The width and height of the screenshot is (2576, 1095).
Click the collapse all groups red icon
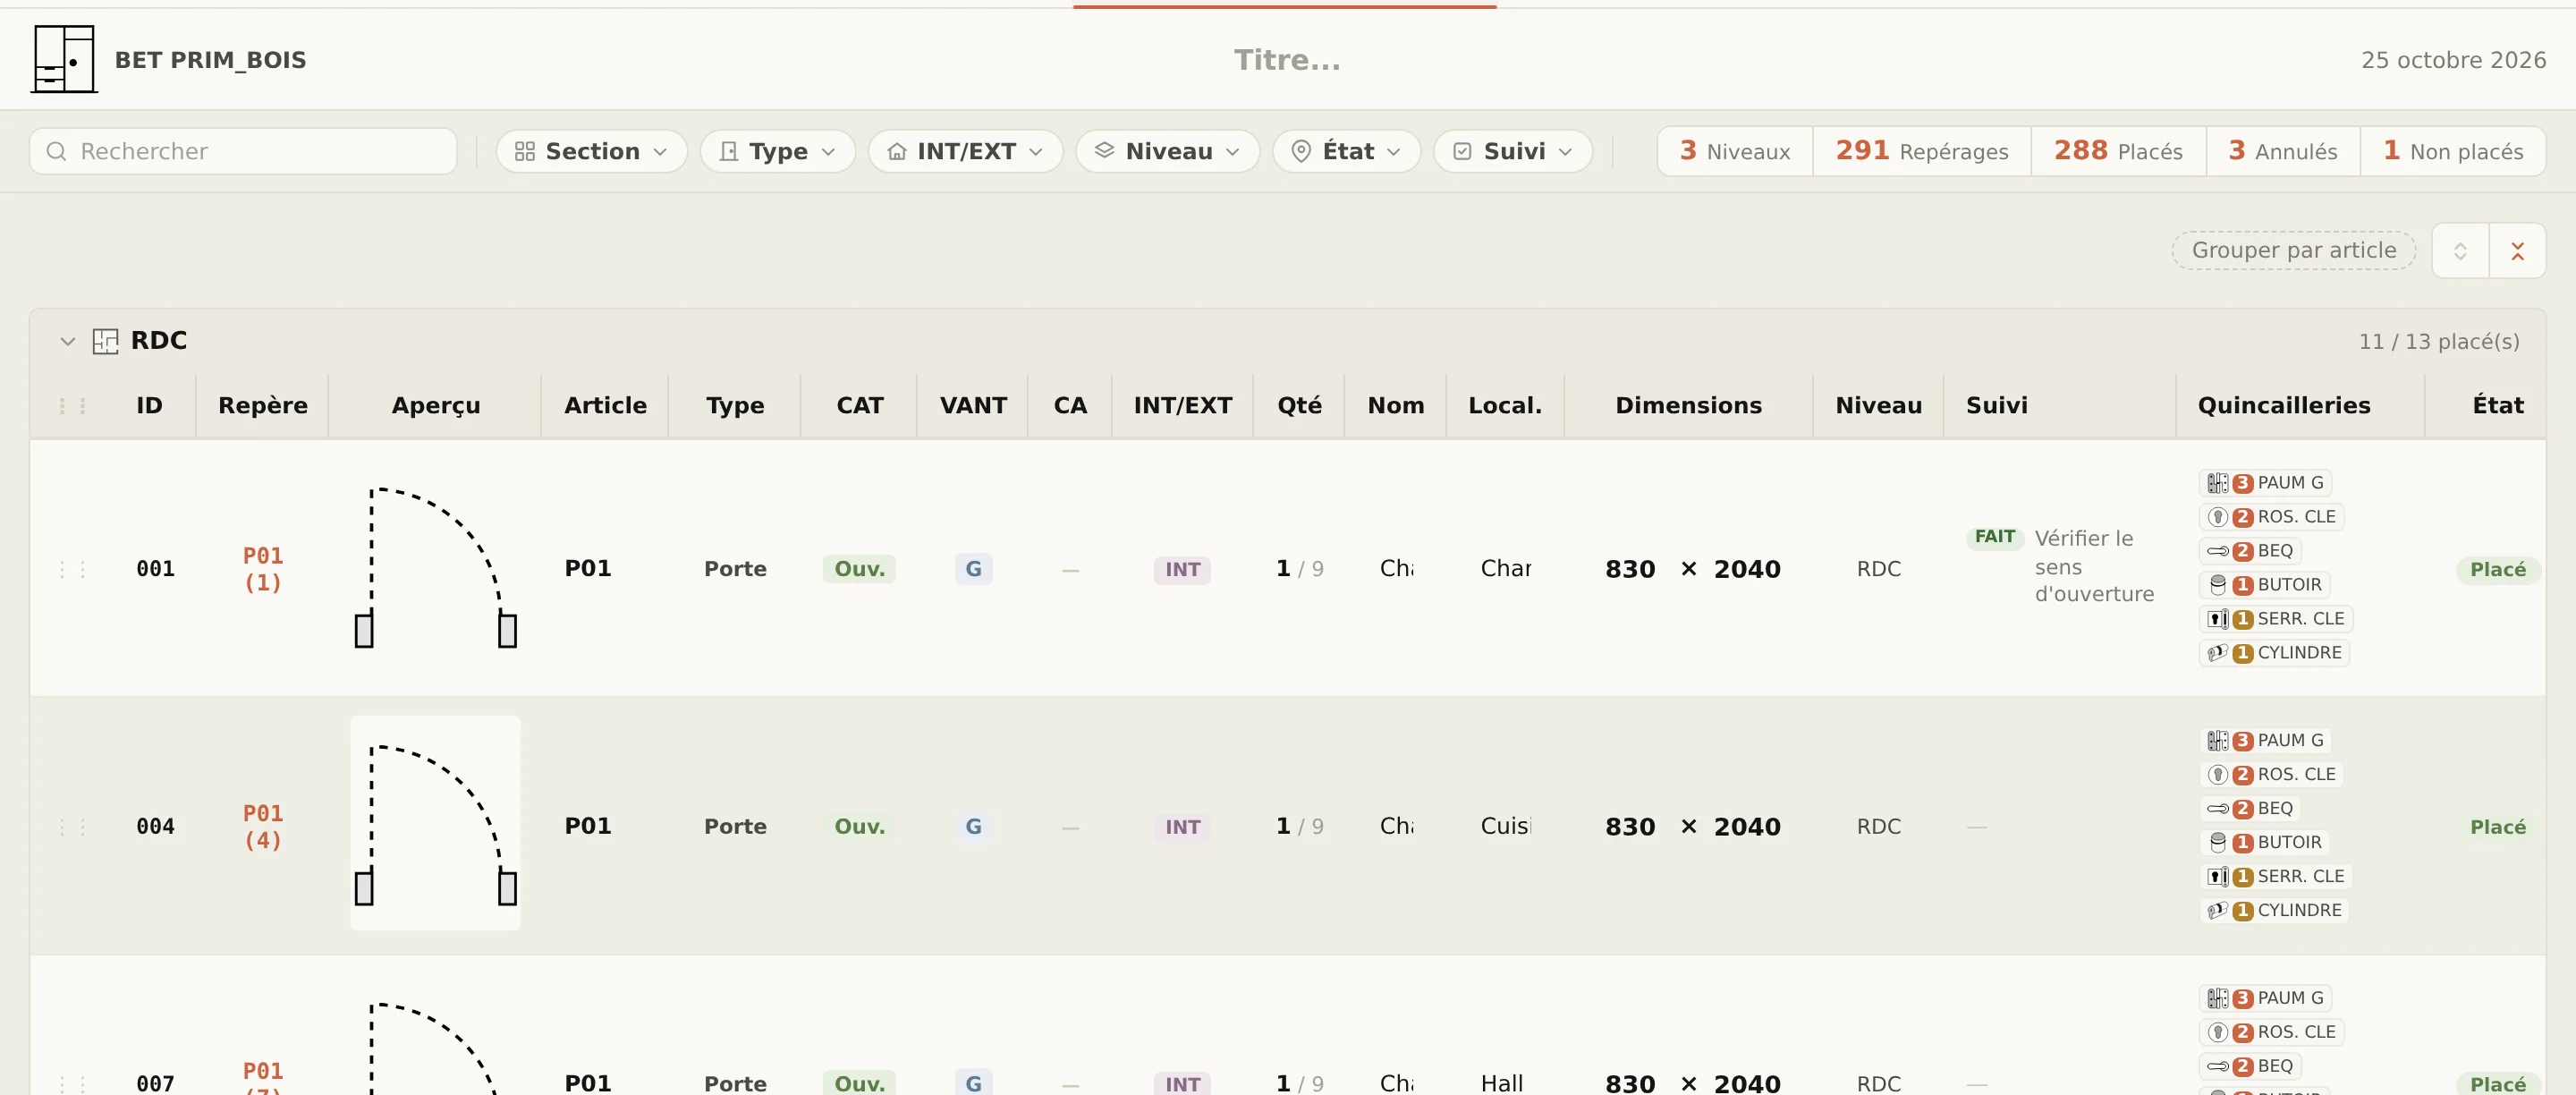coord(2517,250)
